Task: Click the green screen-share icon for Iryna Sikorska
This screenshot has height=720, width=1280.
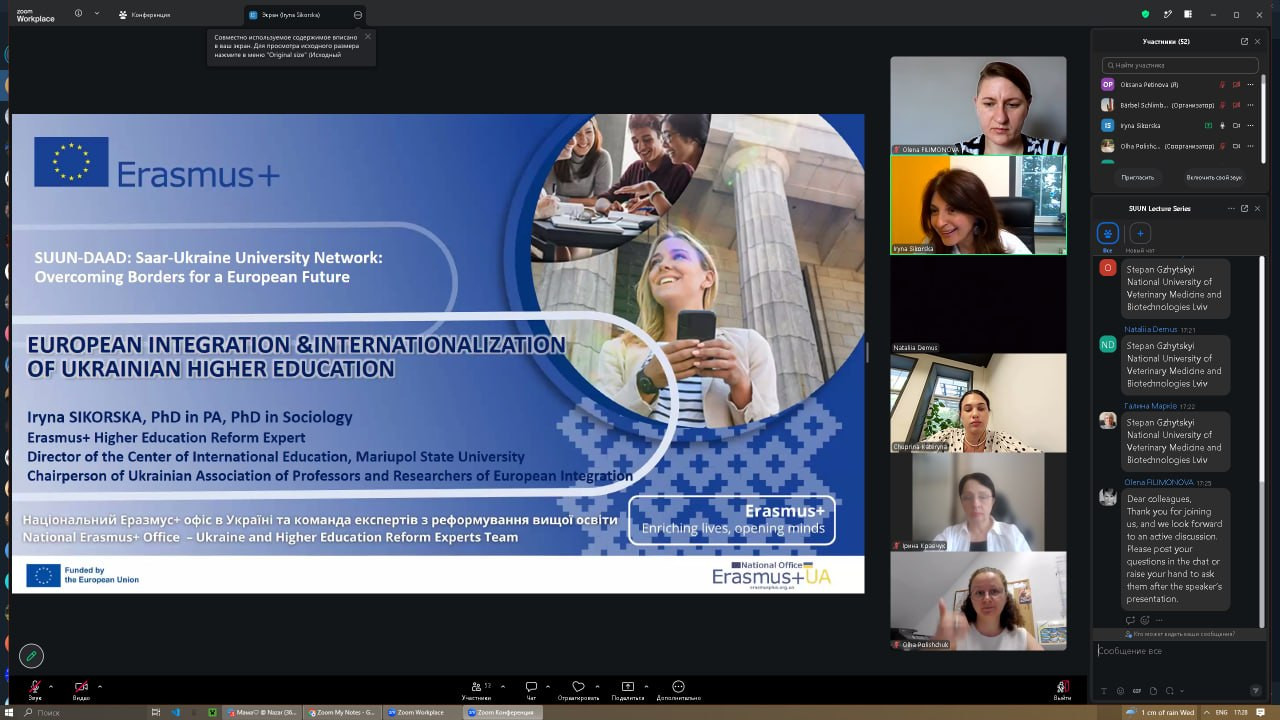Action: click(1208, 126)
